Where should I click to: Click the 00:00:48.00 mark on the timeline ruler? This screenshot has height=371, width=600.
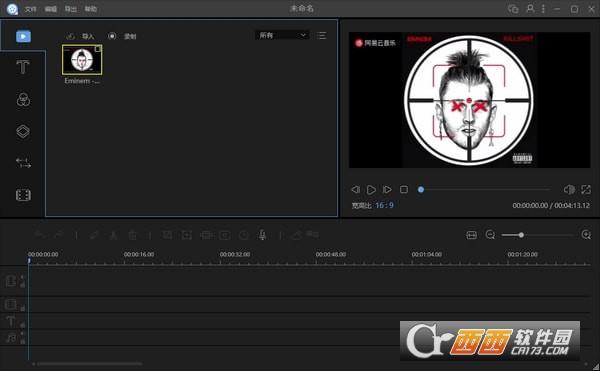pos(331,254)
